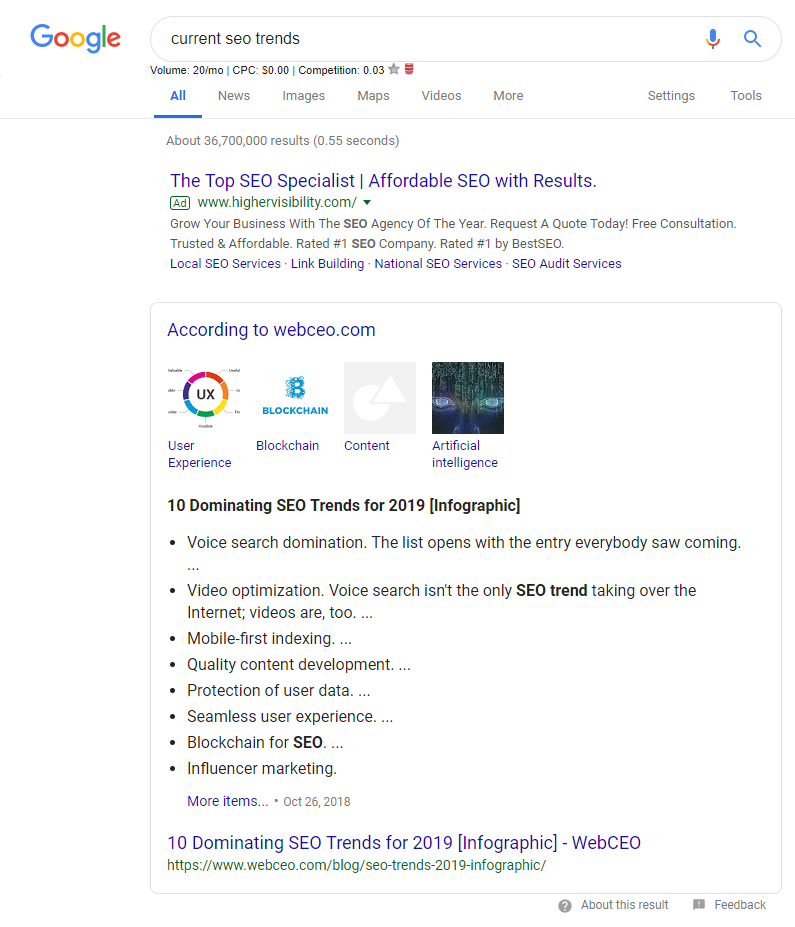795x927 pixels.
Task: Click Video optimization bullet text
Action: 442,601
